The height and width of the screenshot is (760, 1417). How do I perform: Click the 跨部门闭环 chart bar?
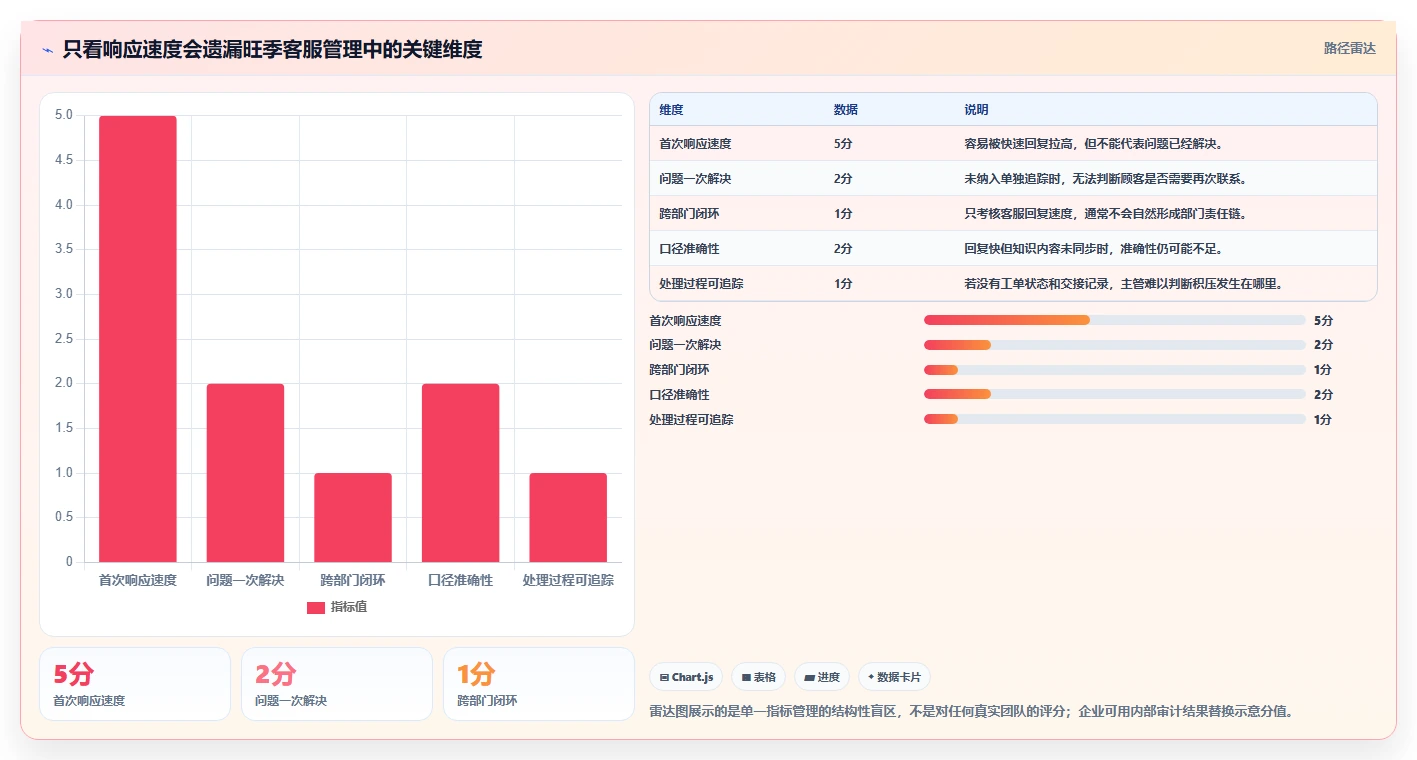tap(353, 517)
